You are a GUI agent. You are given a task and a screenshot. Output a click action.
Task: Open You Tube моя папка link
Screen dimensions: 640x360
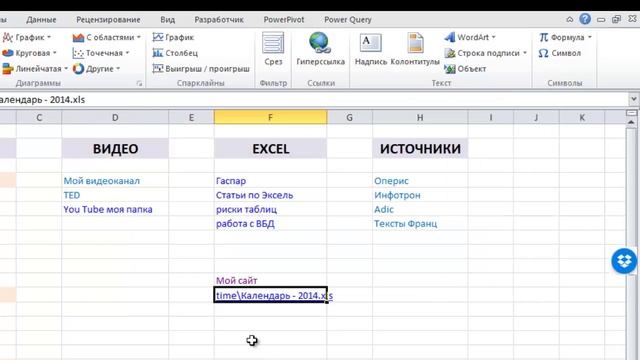[108, 209]
